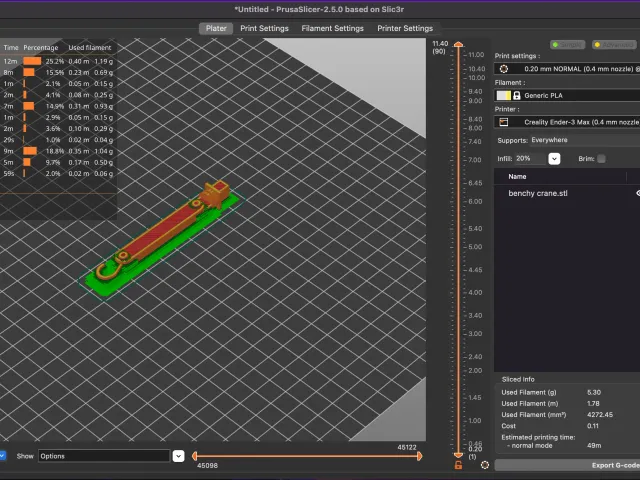
Task: Click the Used filament legend header
Action: point(90,48)
